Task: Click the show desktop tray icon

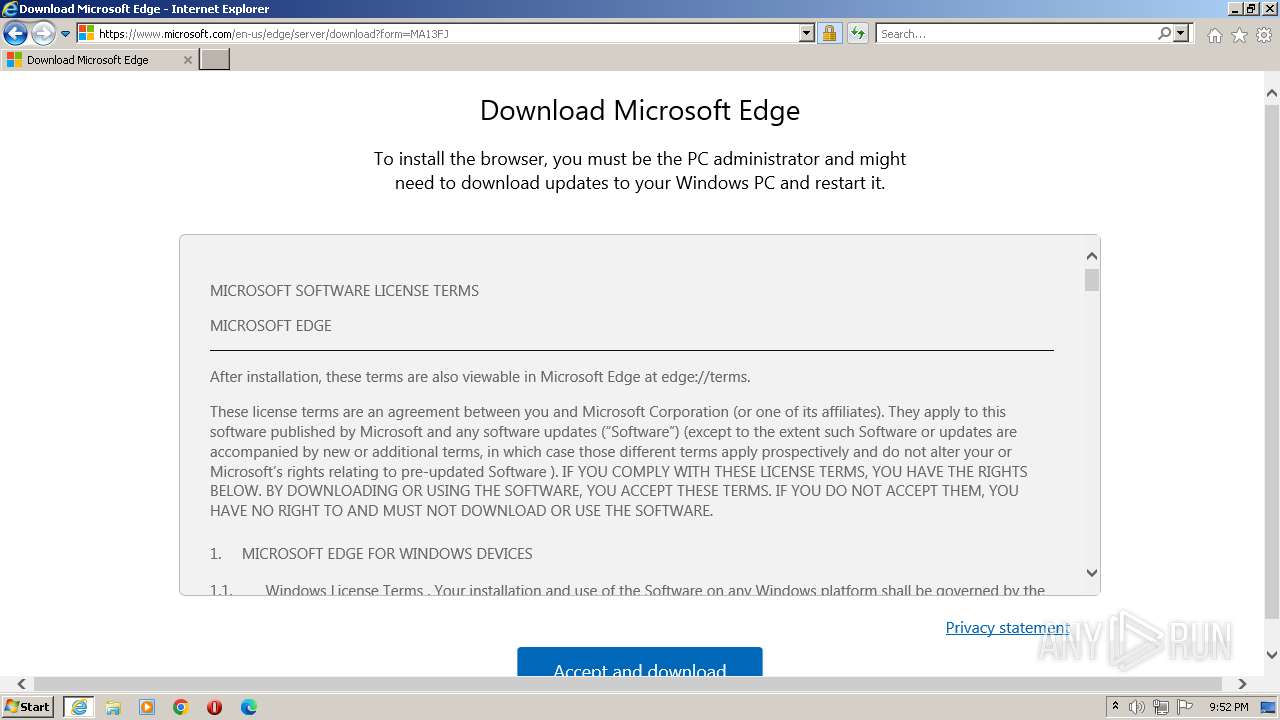Action: click(x=1269, y=707)
